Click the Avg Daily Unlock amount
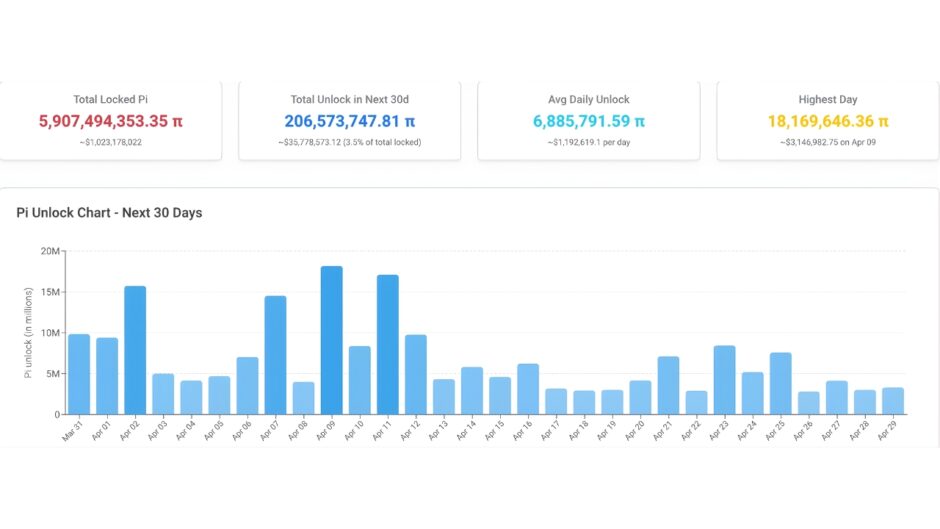940x529 pixels. 588,122
